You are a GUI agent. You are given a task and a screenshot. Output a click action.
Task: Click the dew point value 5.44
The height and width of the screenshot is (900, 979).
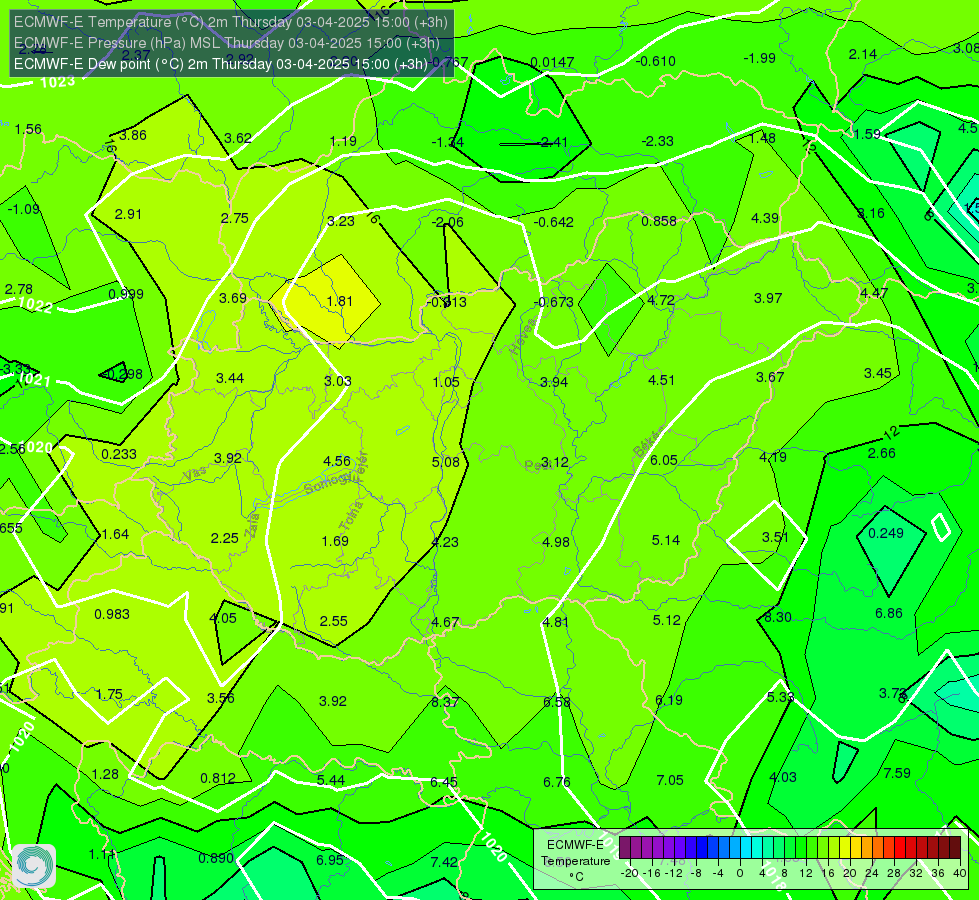pyautogui.click(x=331, y=780)
